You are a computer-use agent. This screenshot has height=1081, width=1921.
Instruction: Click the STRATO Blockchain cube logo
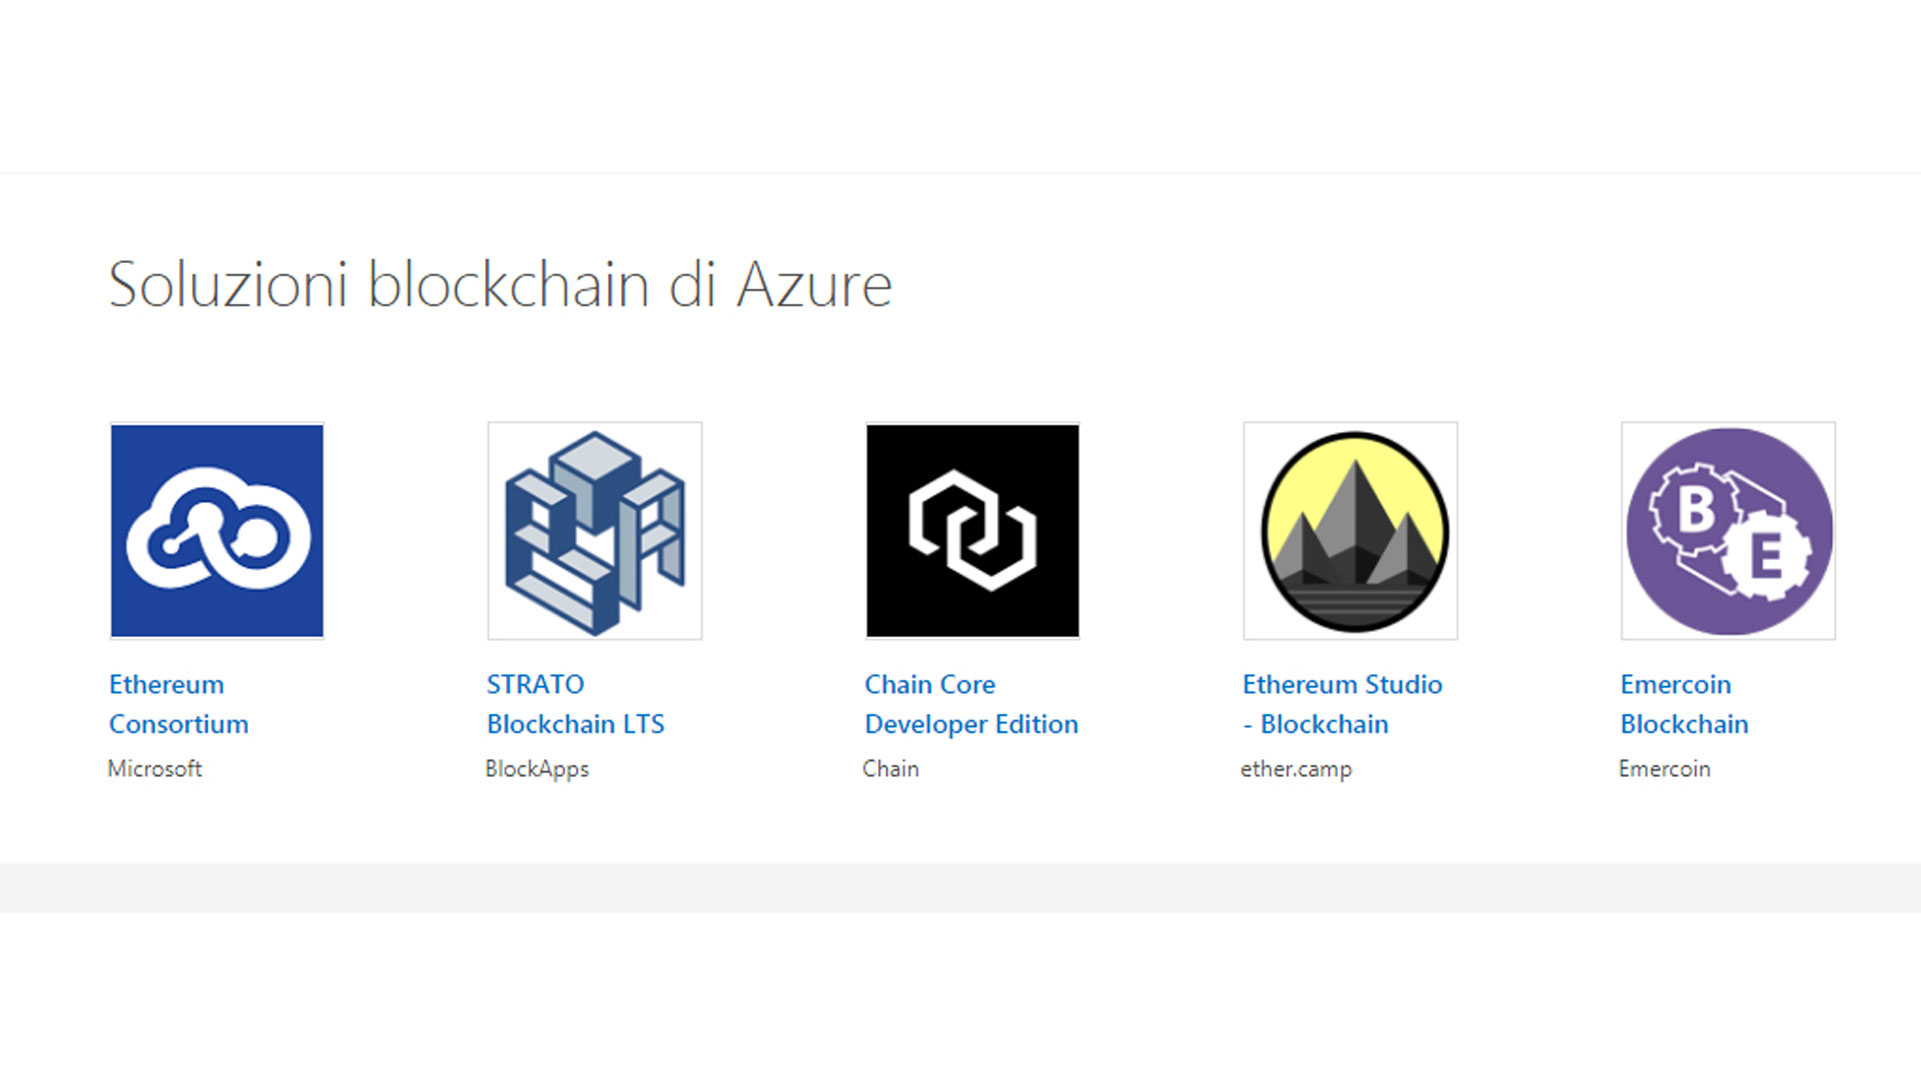(x=595, y=531)
